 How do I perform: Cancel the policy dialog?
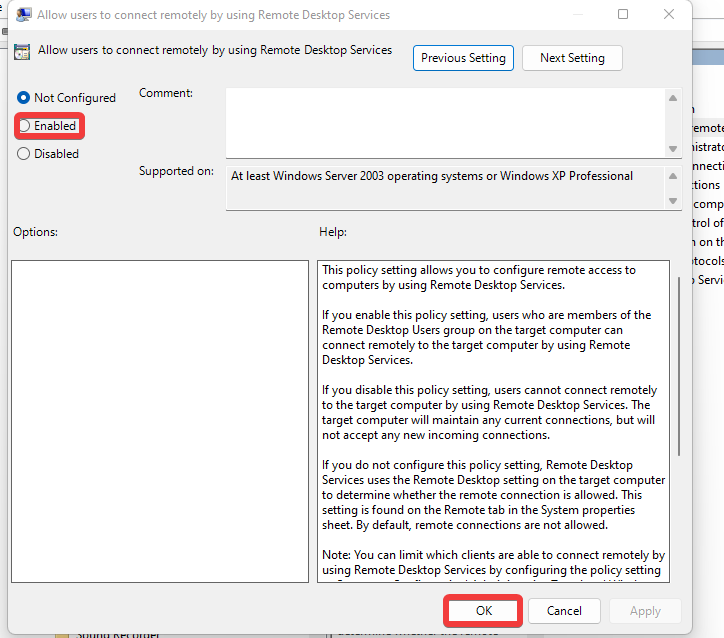point(564,611)
